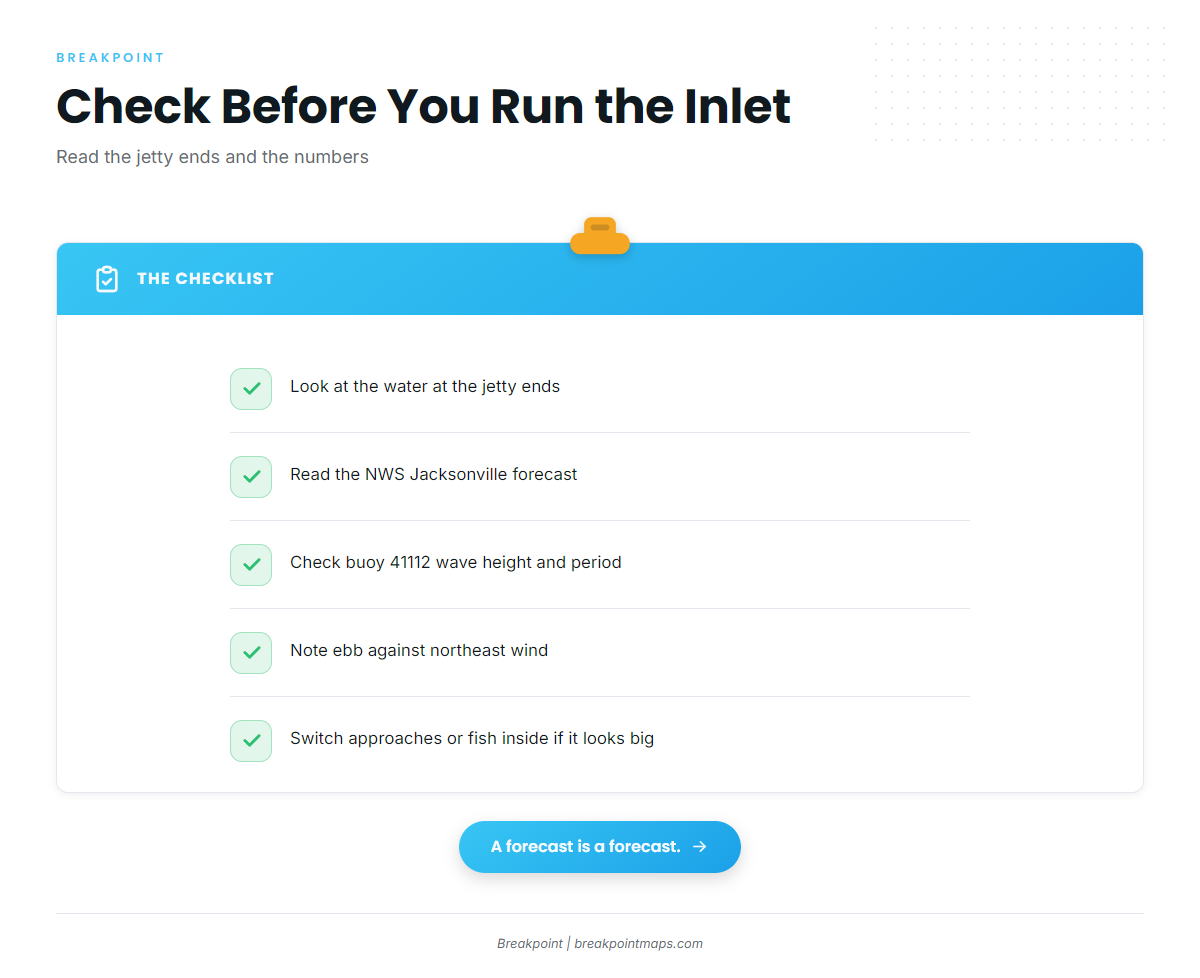Select 'Look at the water' item text

[x=425, y=387]
